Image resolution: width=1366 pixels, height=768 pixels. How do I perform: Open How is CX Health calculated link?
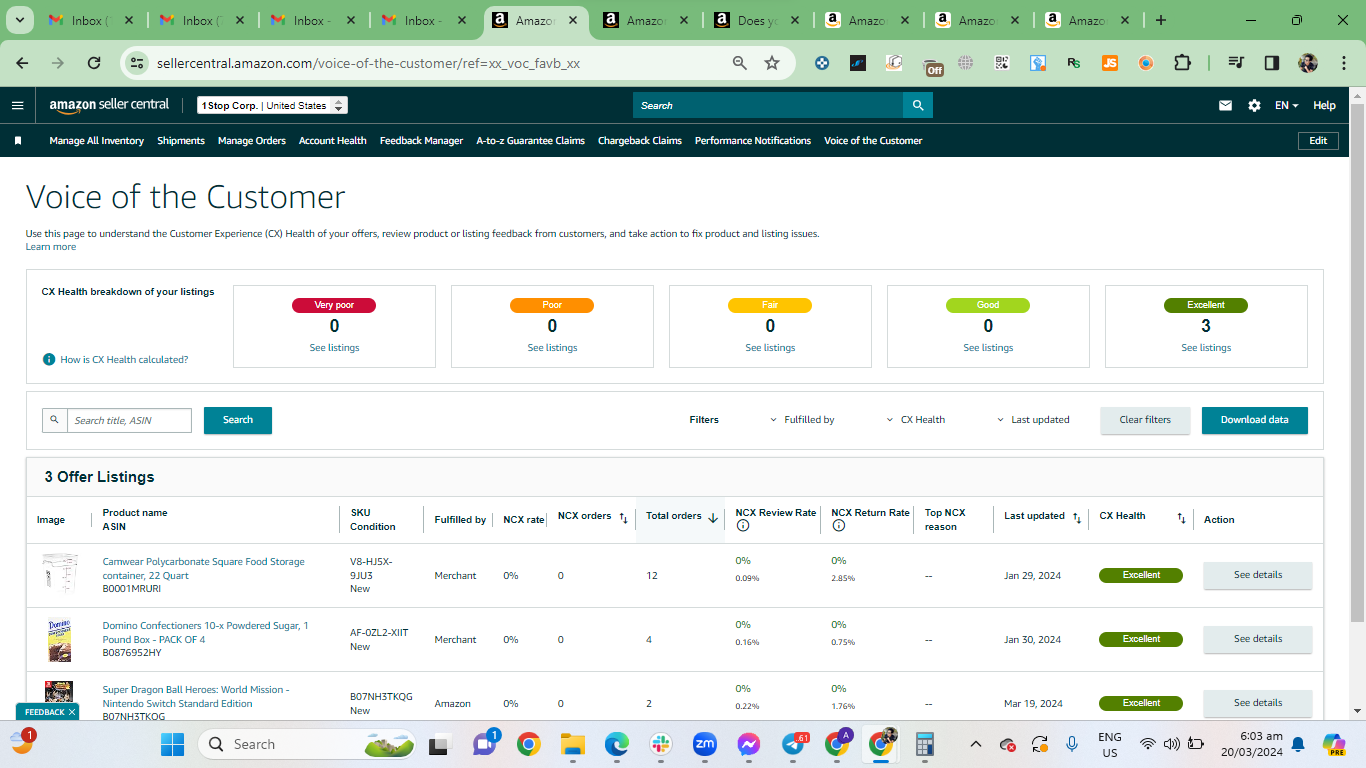124,359
